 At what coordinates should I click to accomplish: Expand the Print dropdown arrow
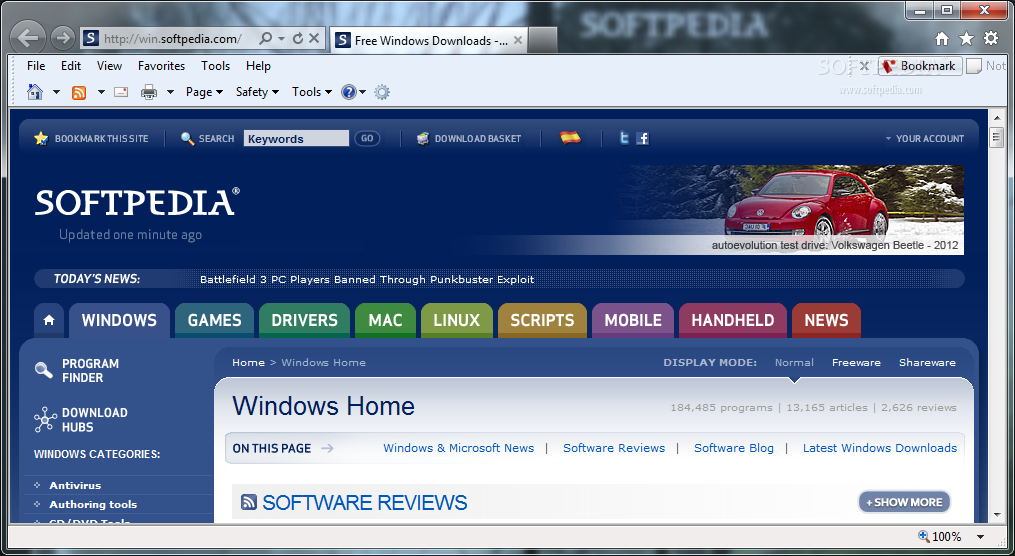pyautogui.click(x=170, y=92)
